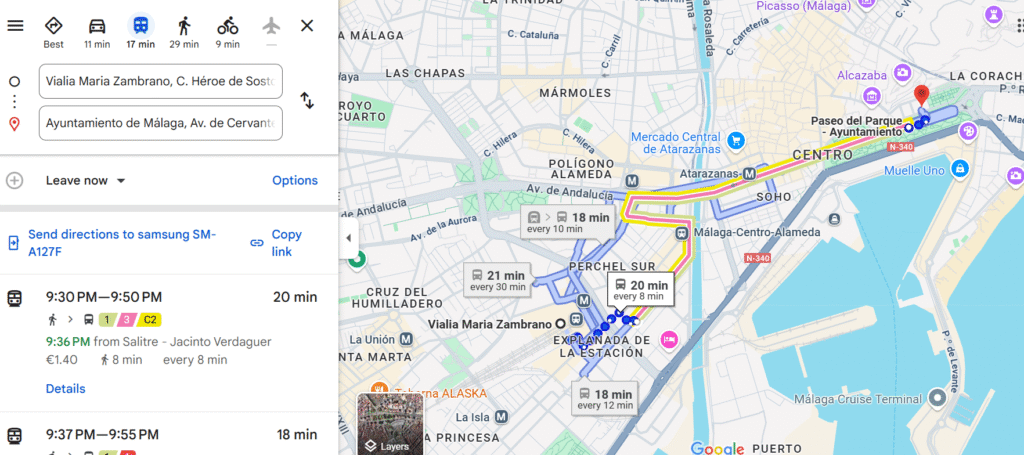Add a destination with the plus icon
The width and height of the screenshot is (1024, 455).
click(x=14, y=180)
